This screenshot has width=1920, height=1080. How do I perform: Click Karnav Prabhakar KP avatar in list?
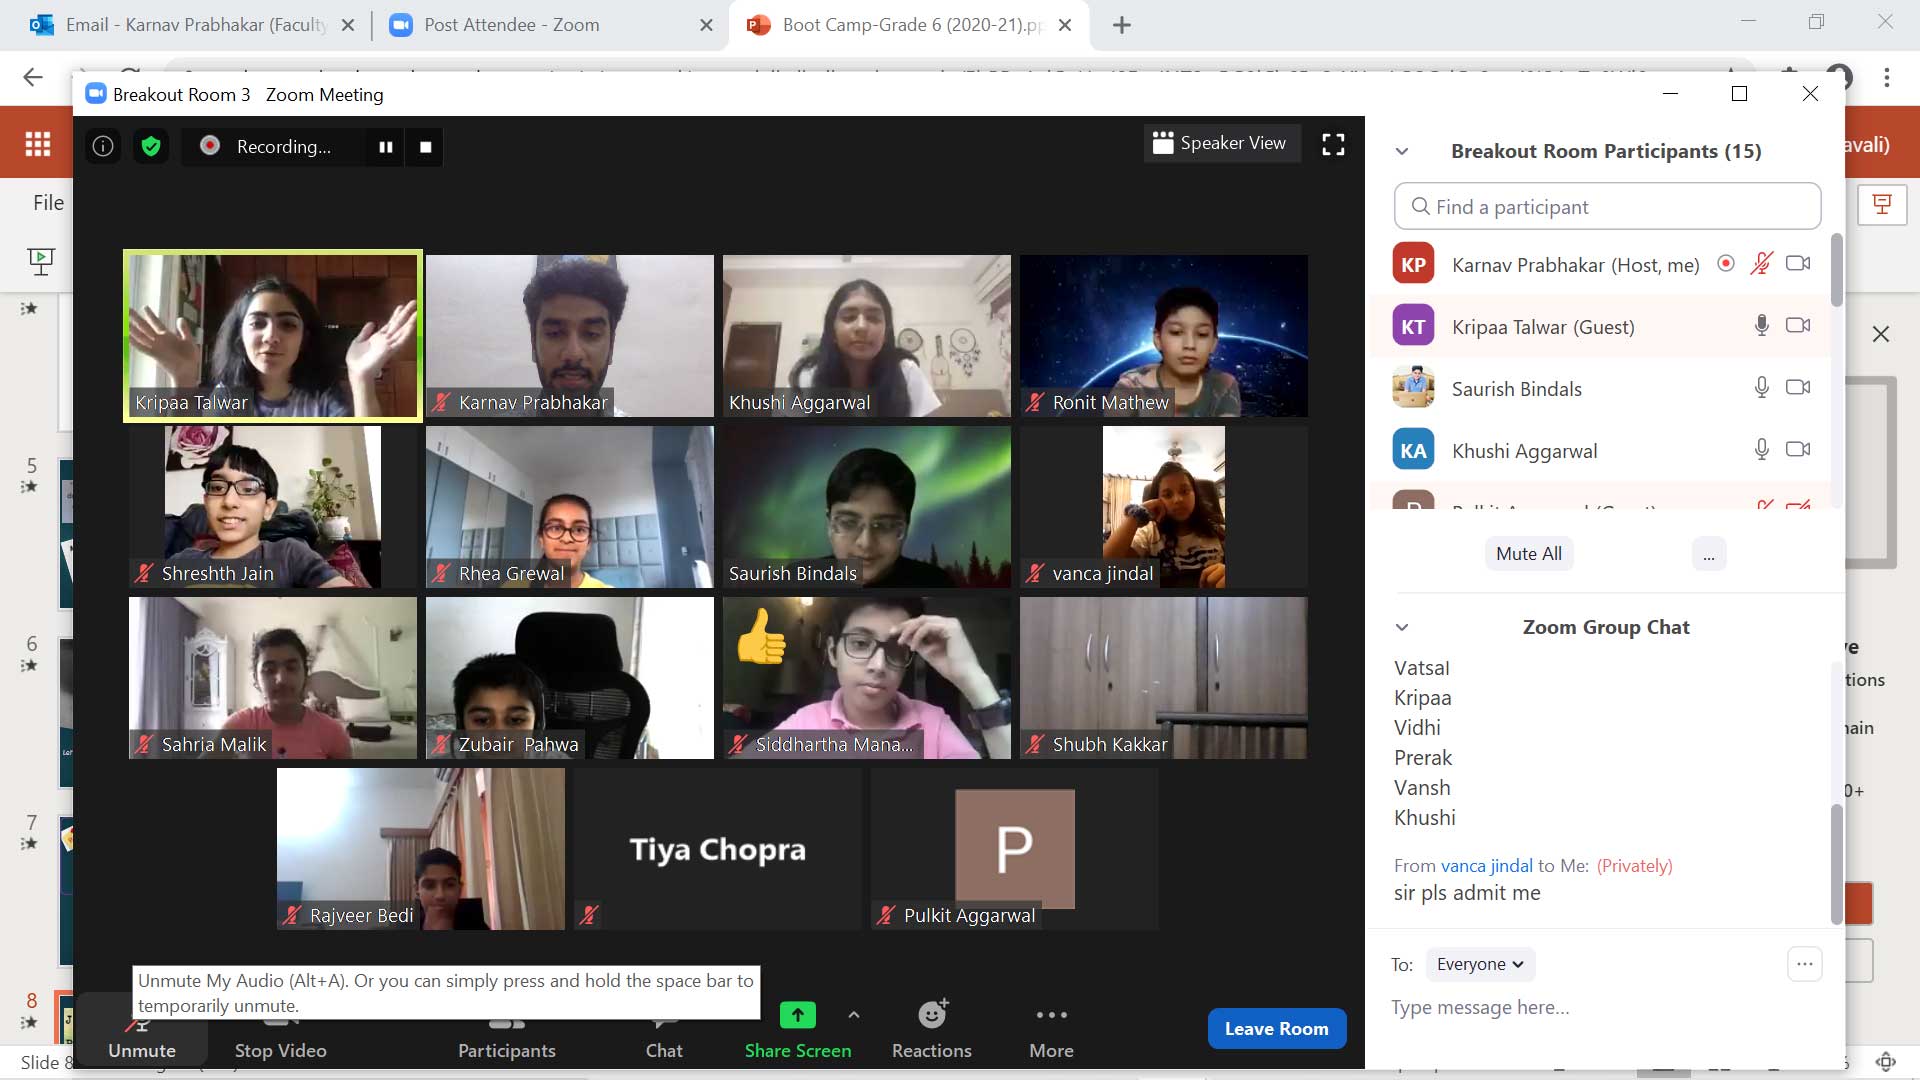[x=1413, y=264]
